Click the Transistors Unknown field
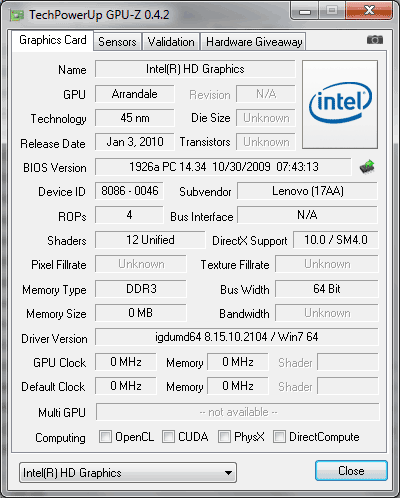The image size is (400, 498). [266, 142]
